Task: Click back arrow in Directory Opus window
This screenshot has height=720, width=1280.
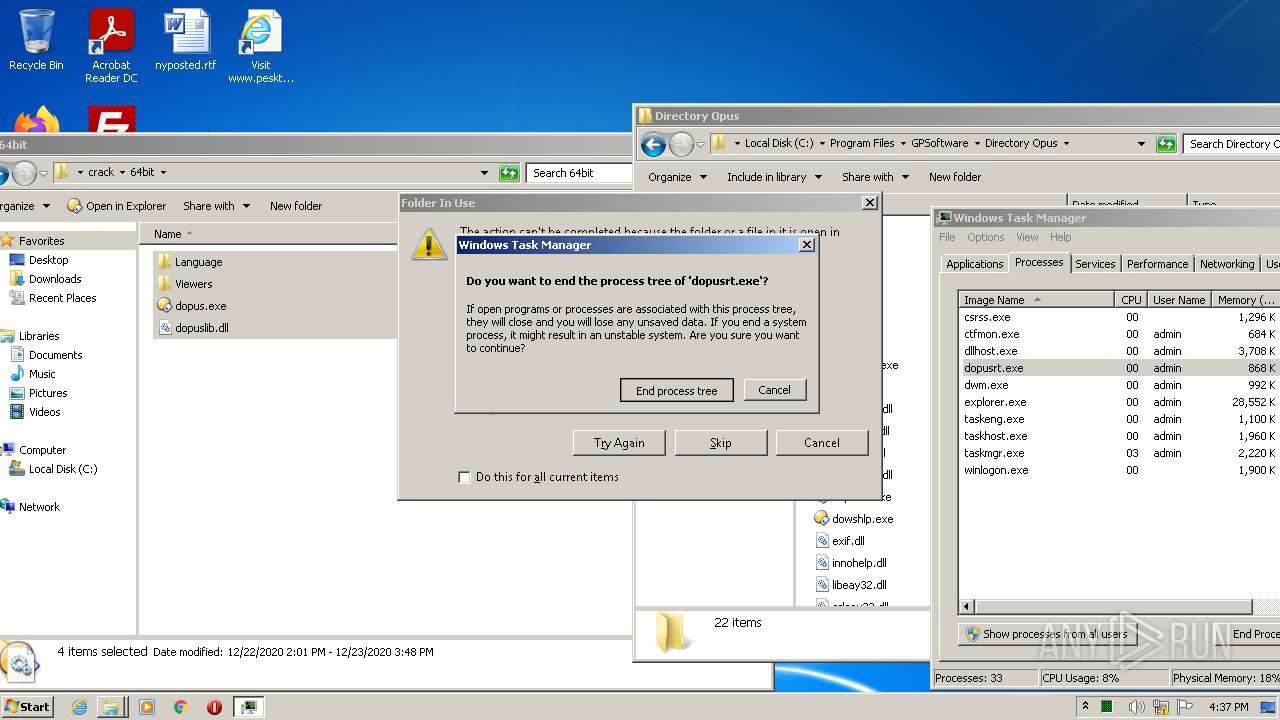Action: [x=653, y=144]
